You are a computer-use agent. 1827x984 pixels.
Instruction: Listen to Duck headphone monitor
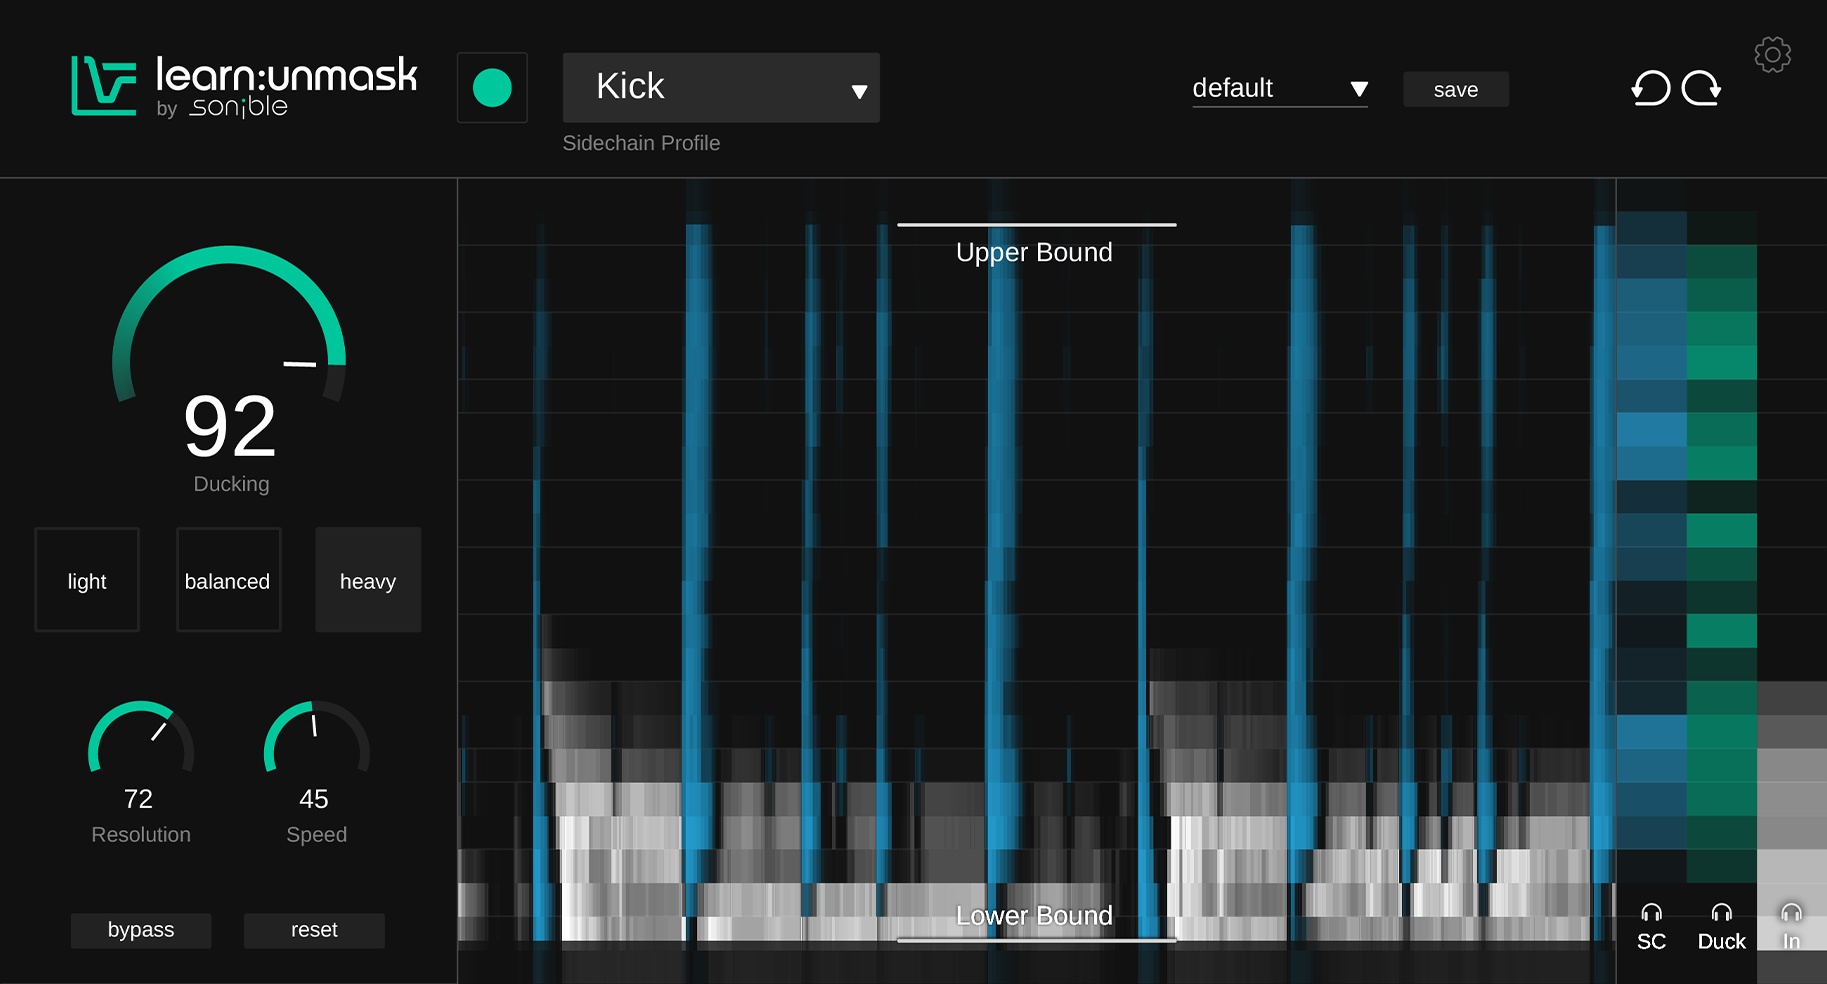coord(1721,927)
